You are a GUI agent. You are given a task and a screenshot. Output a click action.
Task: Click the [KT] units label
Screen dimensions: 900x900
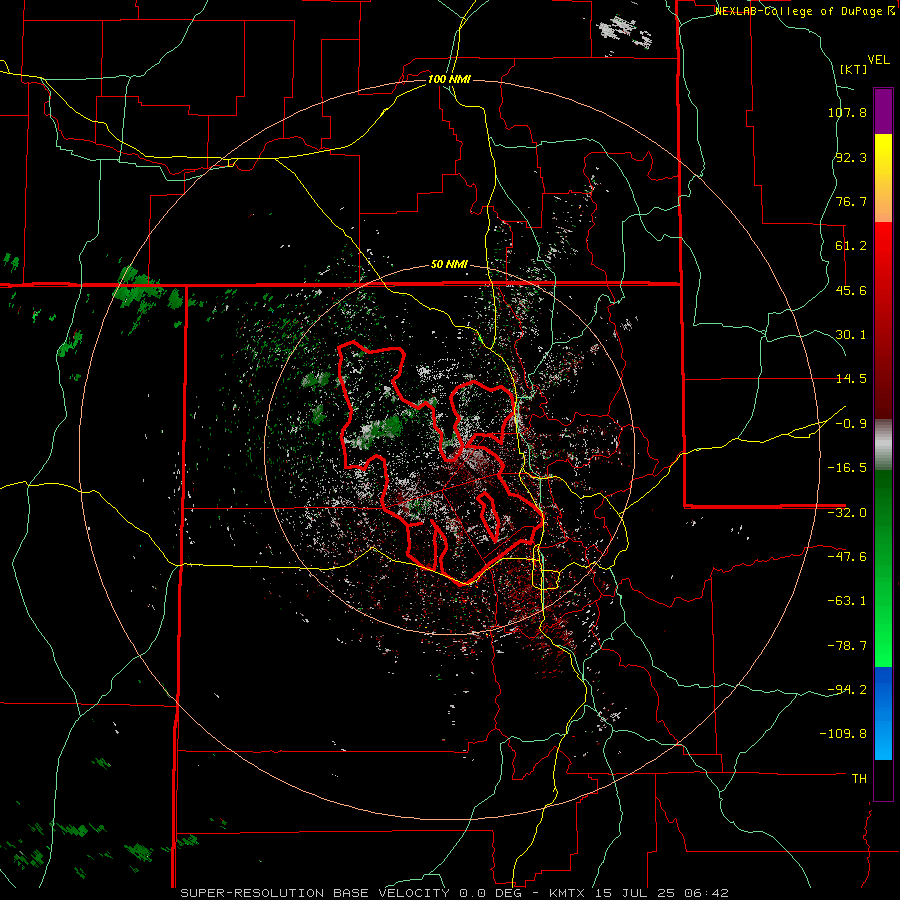point(853,69)
